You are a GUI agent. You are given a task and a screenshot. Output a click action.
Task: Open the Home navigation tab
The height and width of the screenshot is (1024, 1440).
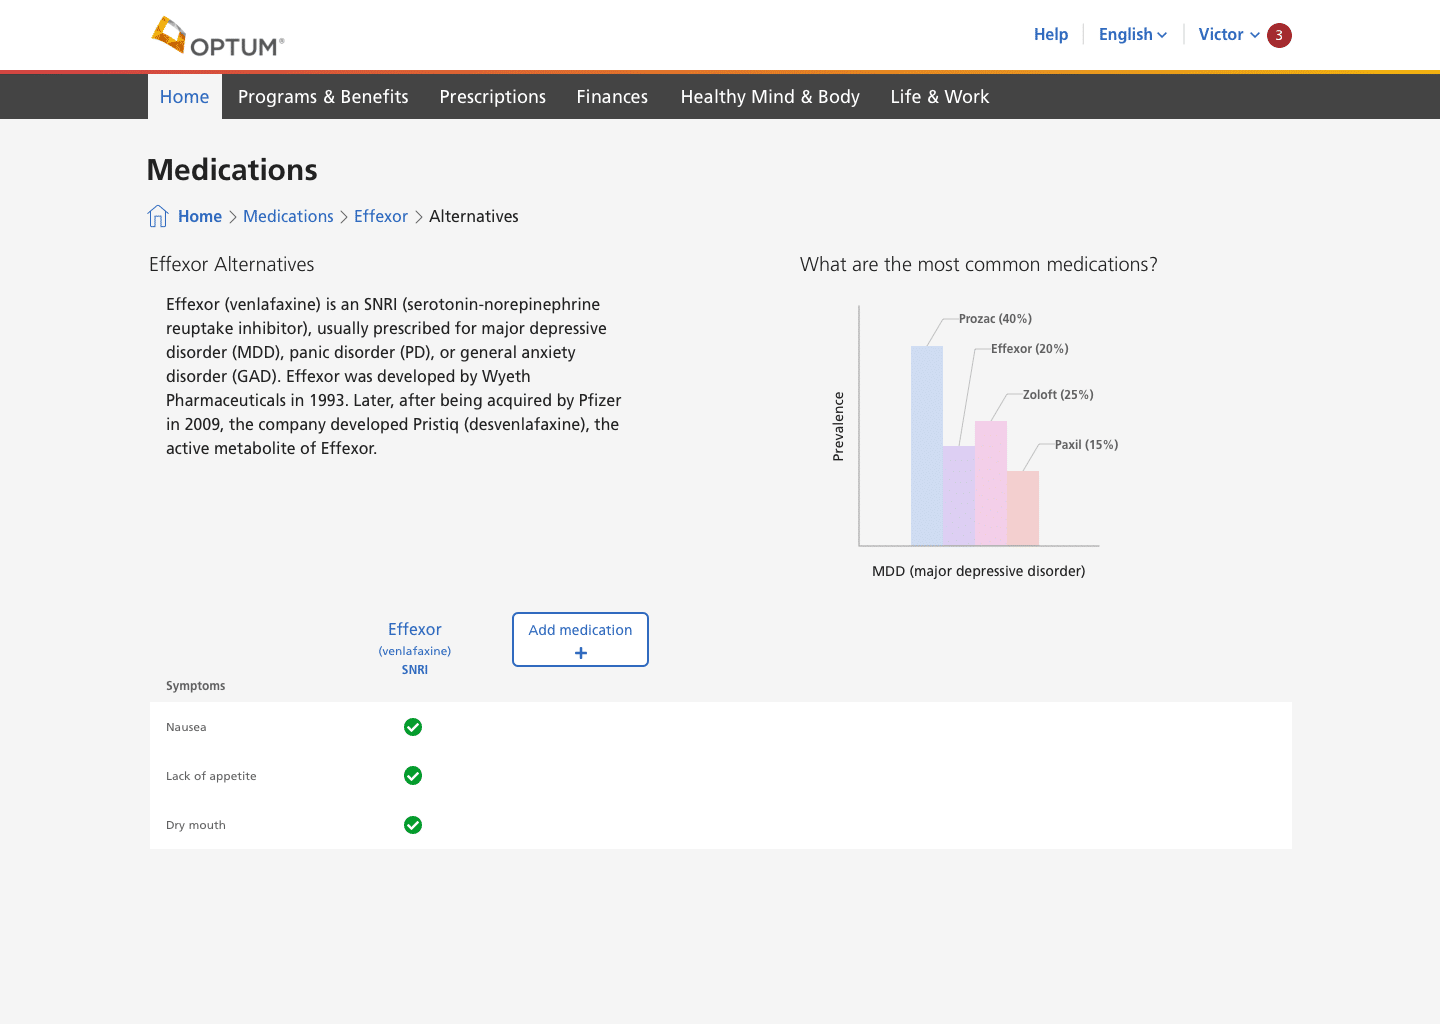coord(185,97)
